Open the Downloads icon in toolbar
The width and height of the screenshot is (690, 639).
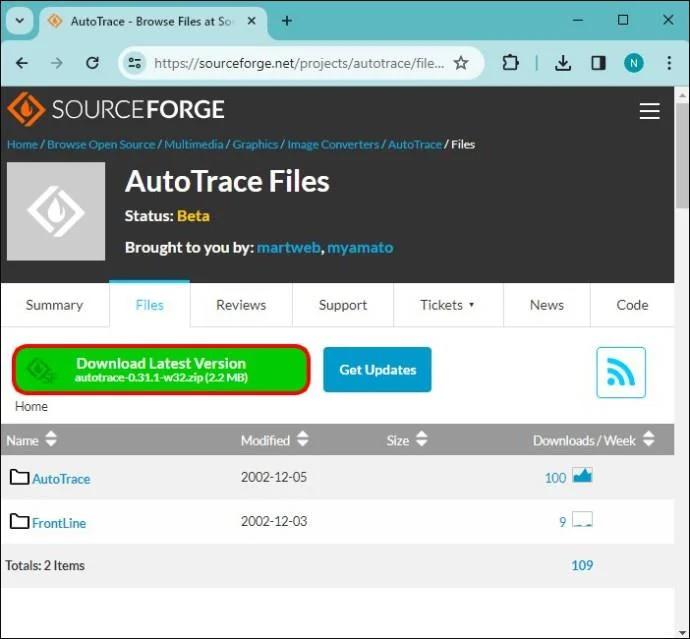coord(563,63)
